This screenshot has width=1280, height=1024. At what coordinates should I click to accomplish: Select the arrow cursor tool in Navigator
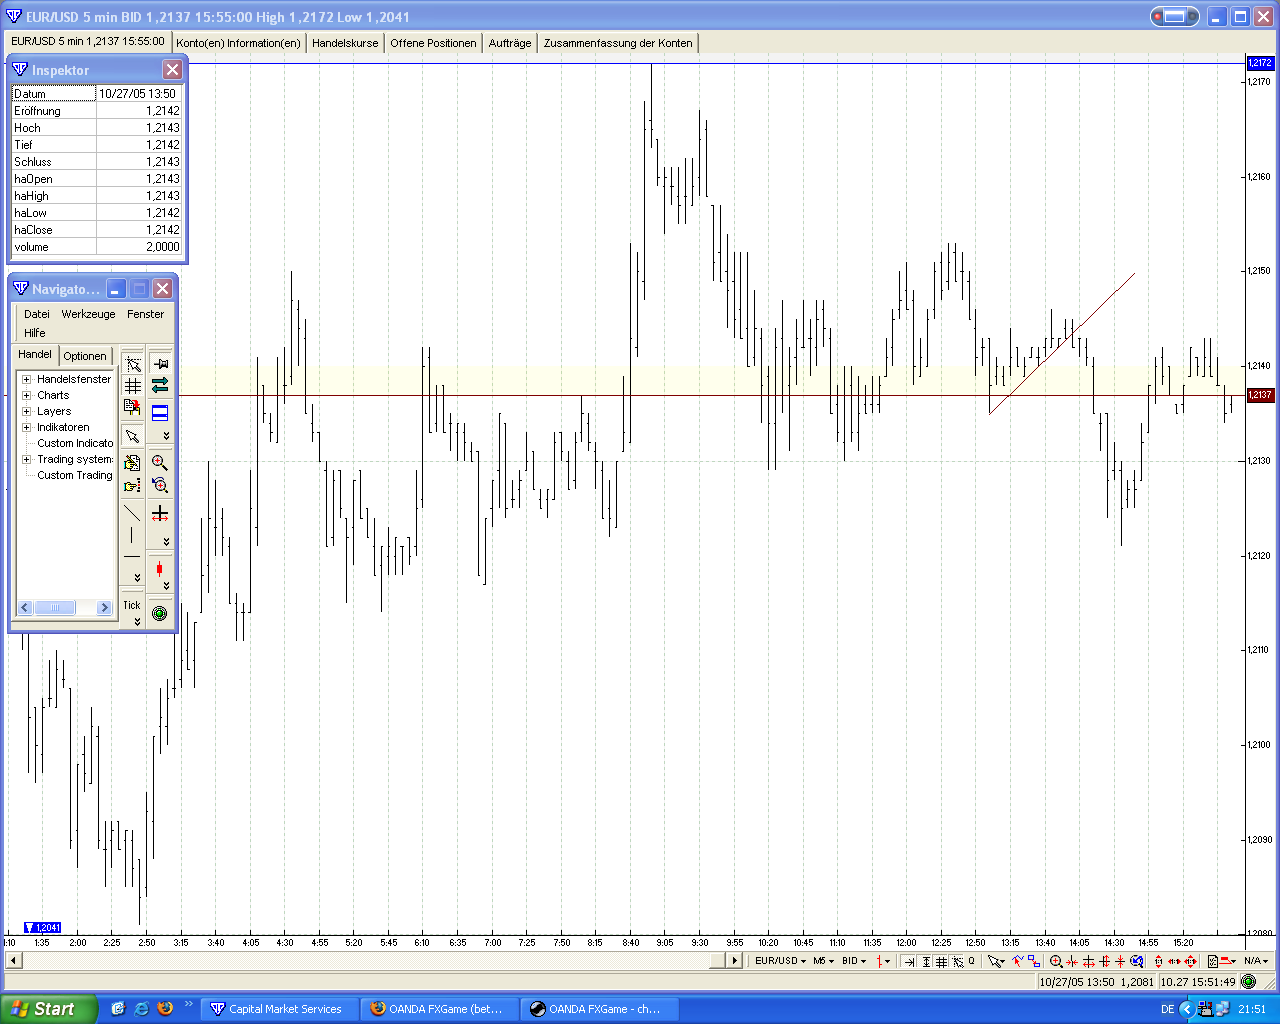point(132,437)
